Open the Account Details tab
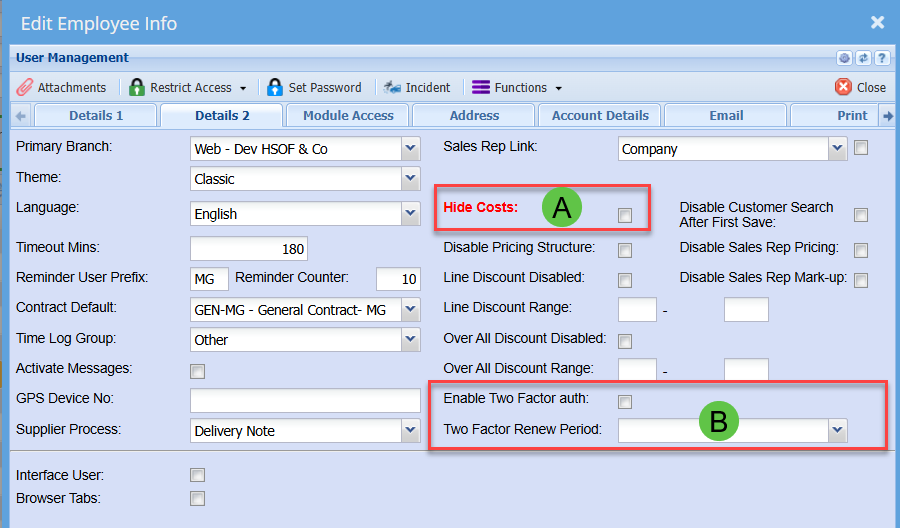 tap(600, 115)
